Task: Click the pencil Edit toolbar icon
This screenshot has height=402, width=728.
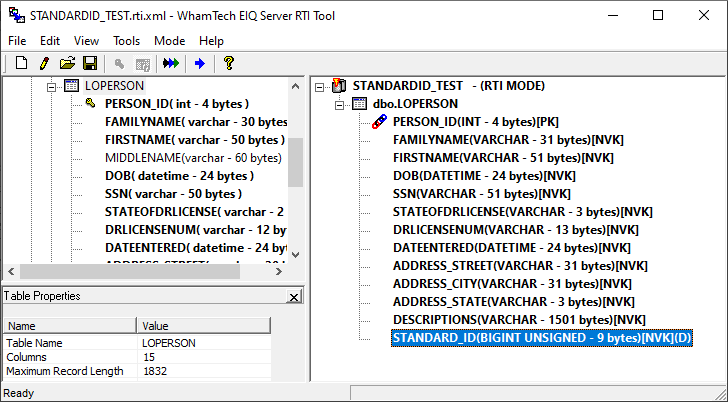Action: coord(44,63)
